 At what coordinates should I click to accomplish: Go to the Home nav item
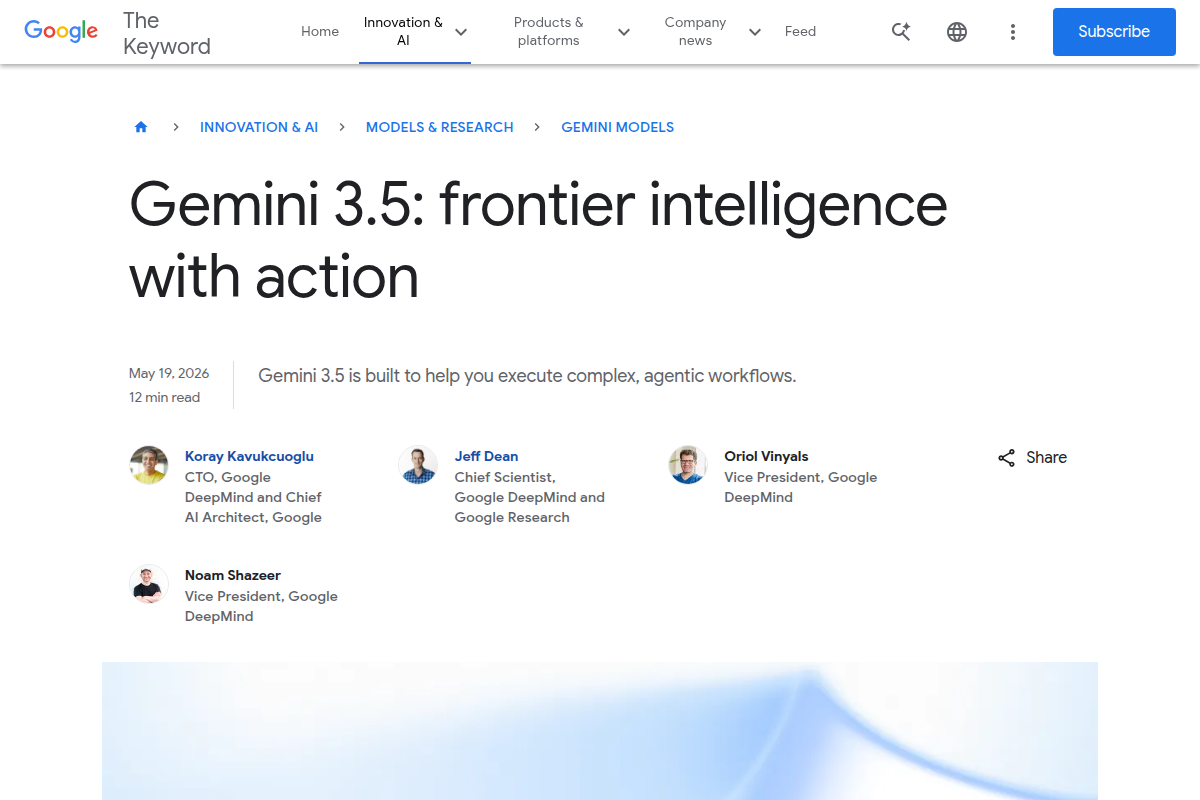pos(320,32)
